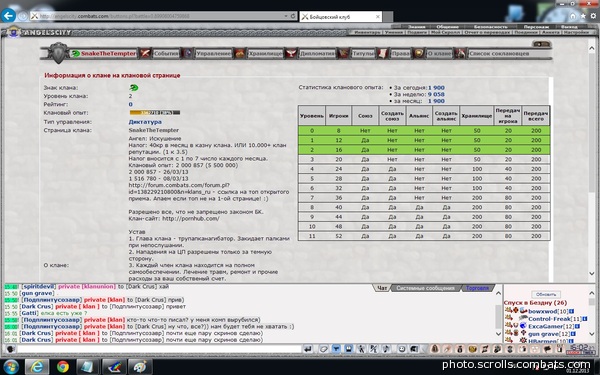Click the Клановый опыт progress bar
The height and width of the screenshot is (375, 600).
pos(155,113)
